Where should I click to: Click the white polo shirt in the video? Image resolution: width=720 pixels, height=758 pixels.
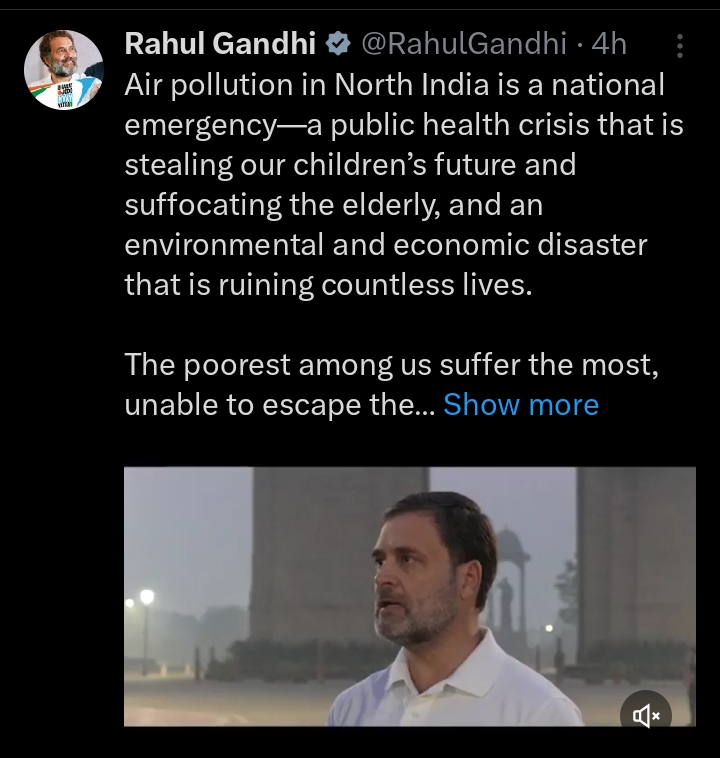click(x=455, y=686)
